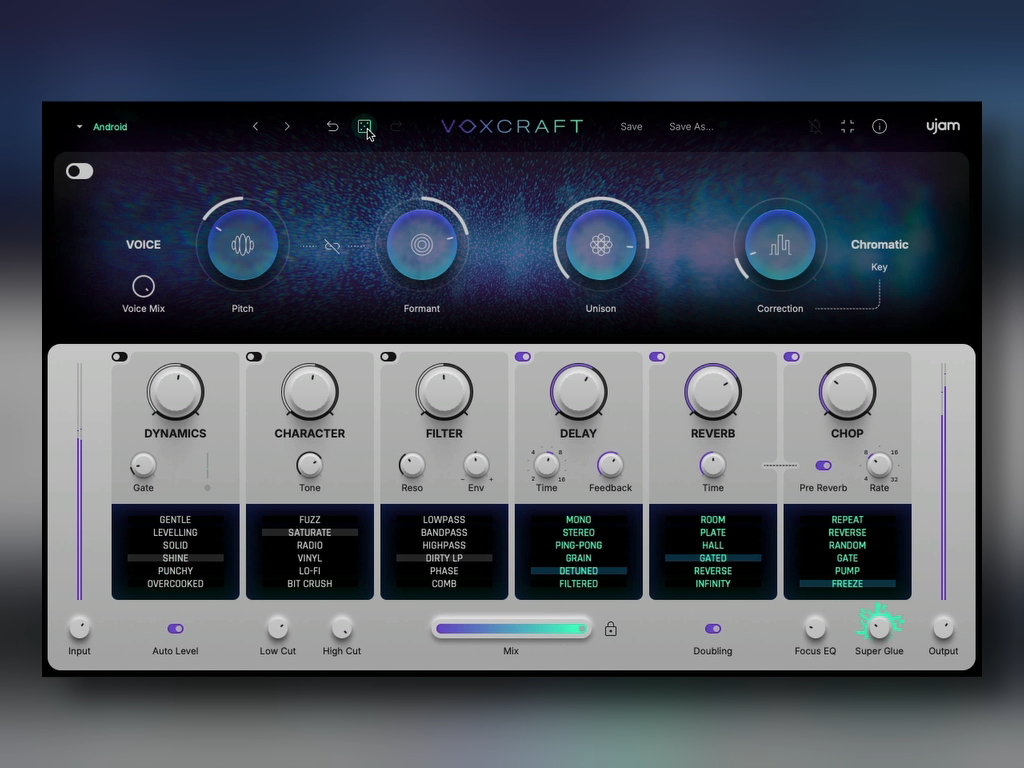
Task: Select RANDOM chop mode
Action: pos(848,545)
